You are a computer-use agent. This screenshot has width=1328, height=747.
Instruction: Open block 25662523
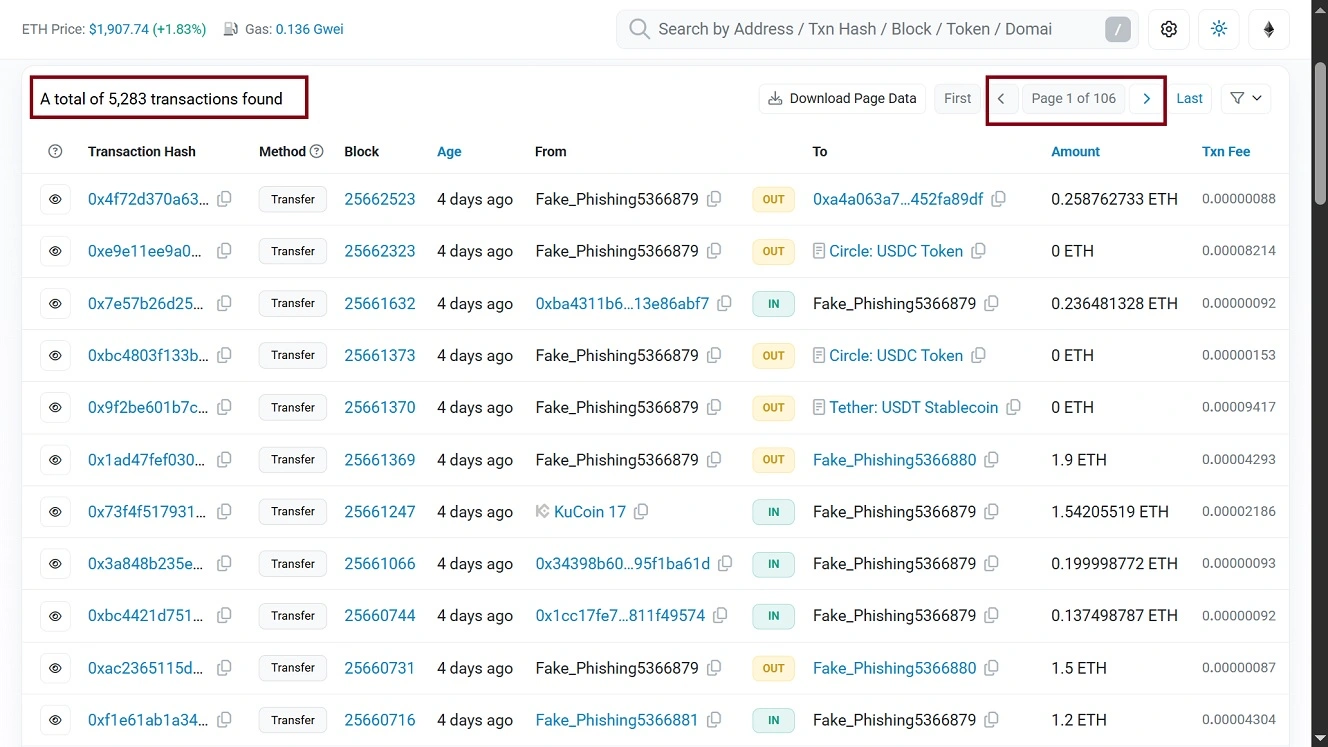pos(380,199)
